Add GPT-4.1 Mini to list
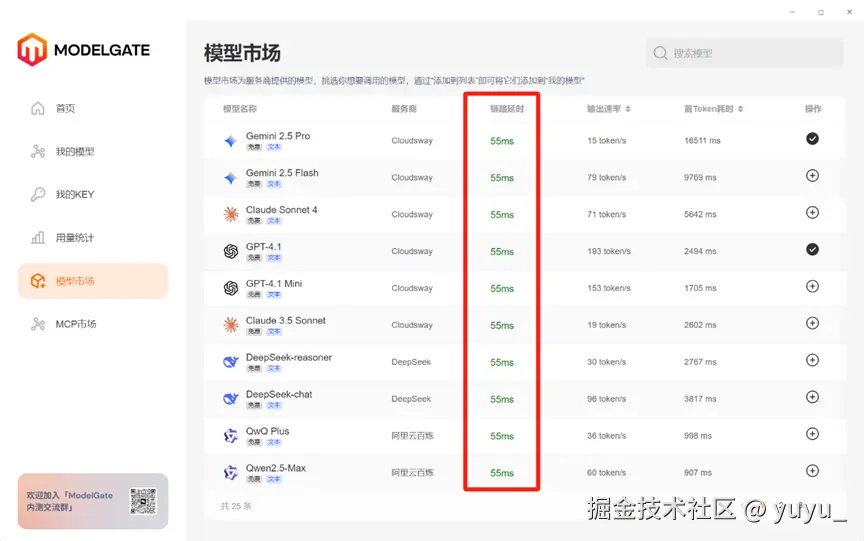The width and height of the screenshot is (864, 541). pos(812,286)
